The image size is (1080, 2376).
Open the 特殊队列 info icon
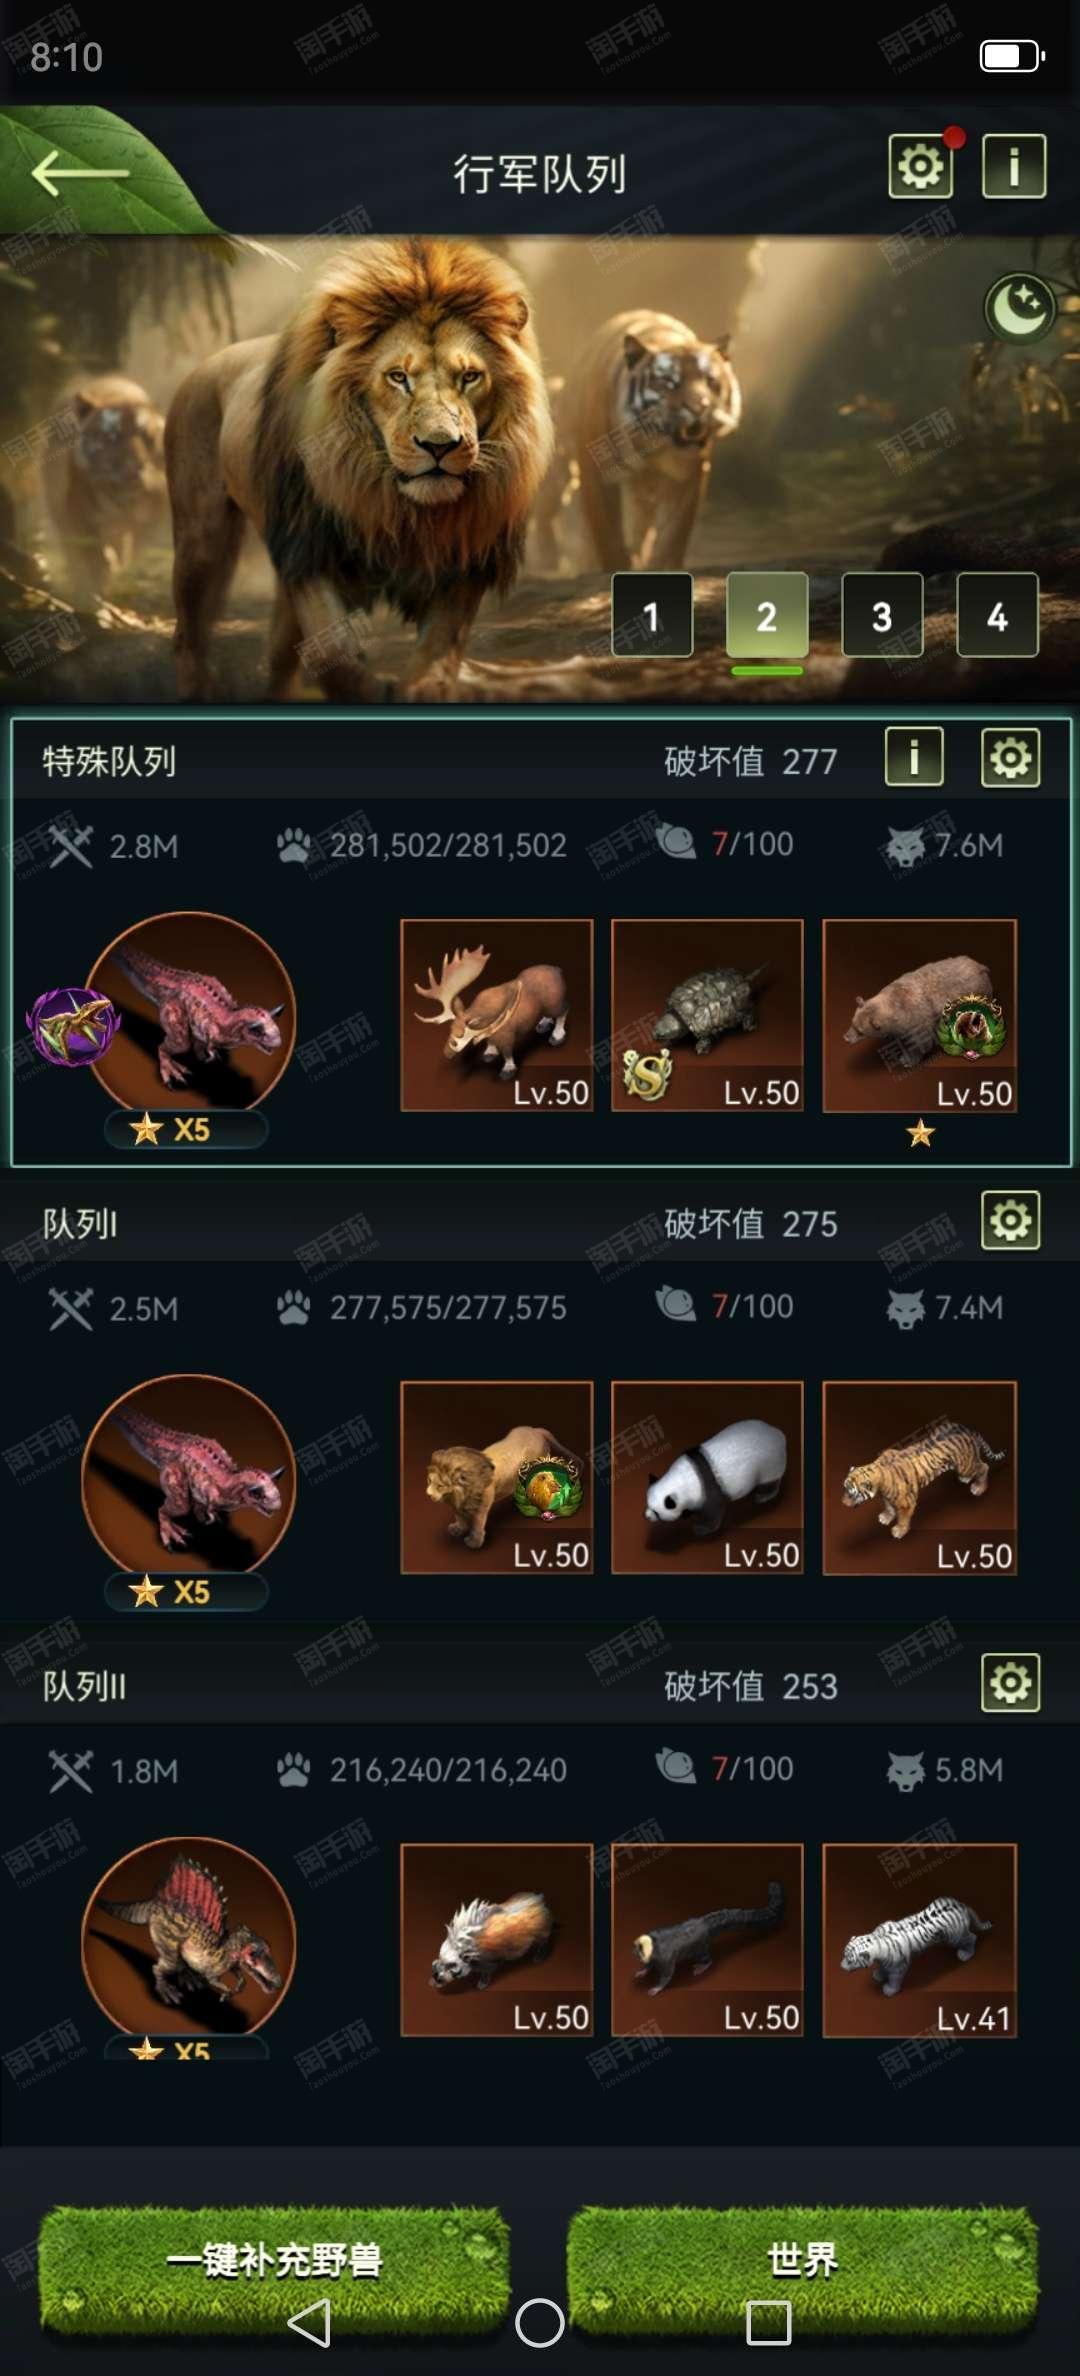pyautogui.click(x=914, y=757)
